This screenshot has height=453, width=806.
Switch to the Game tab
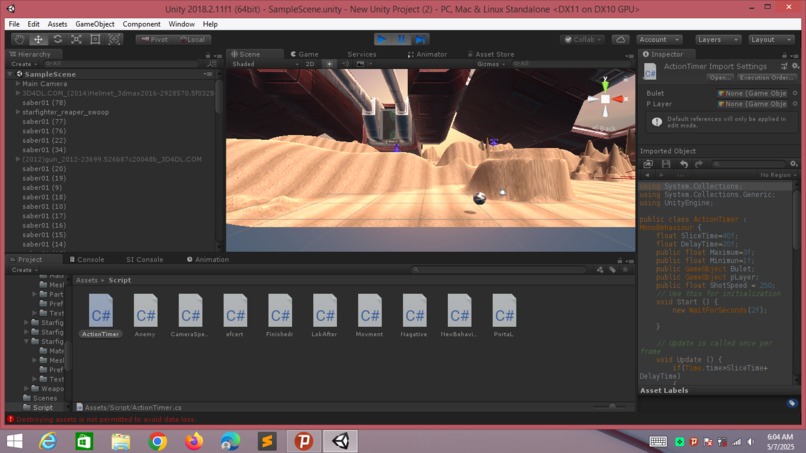304,54
